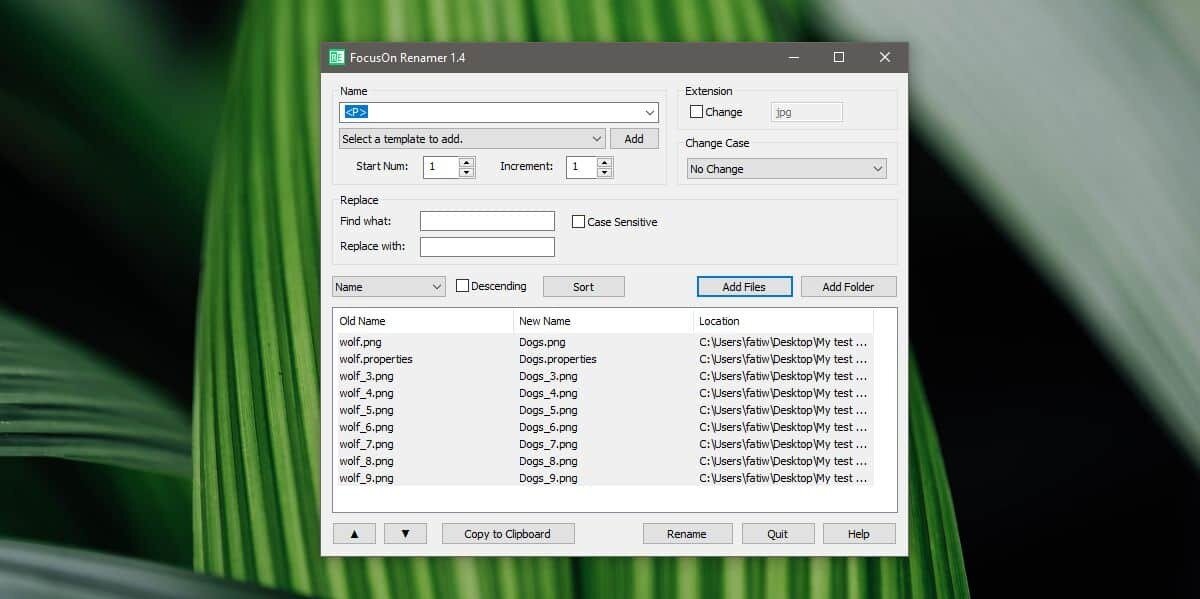Open the sort-by Name dropdown

[x=388, y=287]
